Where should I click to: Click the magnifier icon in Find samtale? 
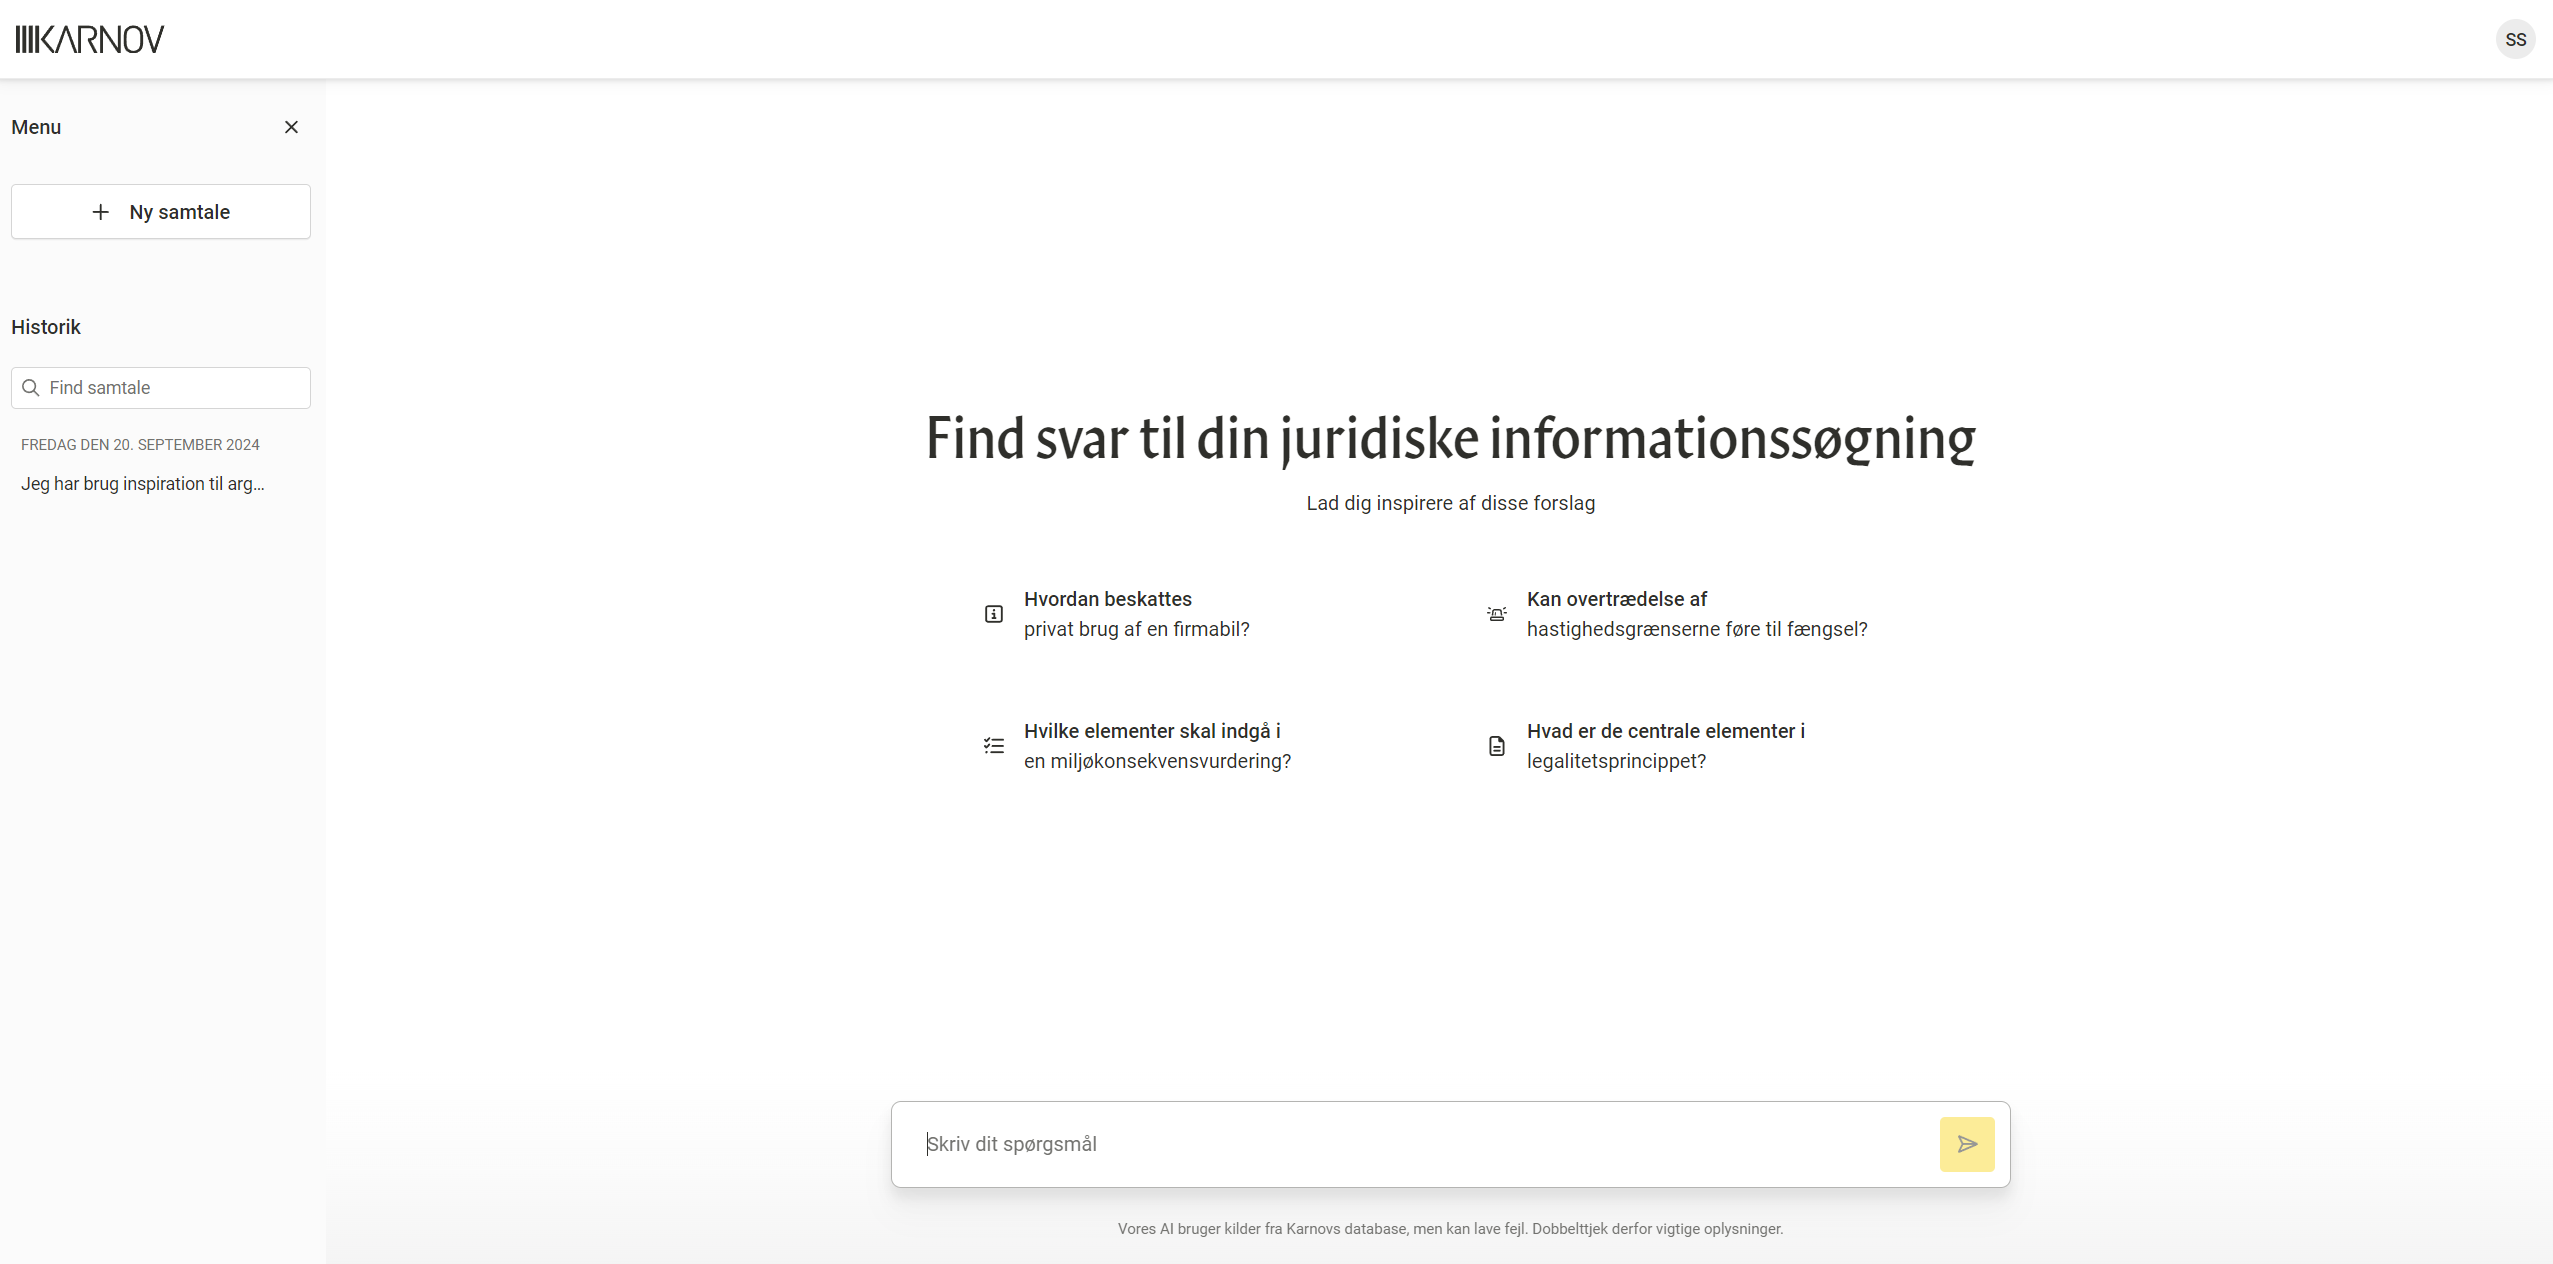click(31, 388)
